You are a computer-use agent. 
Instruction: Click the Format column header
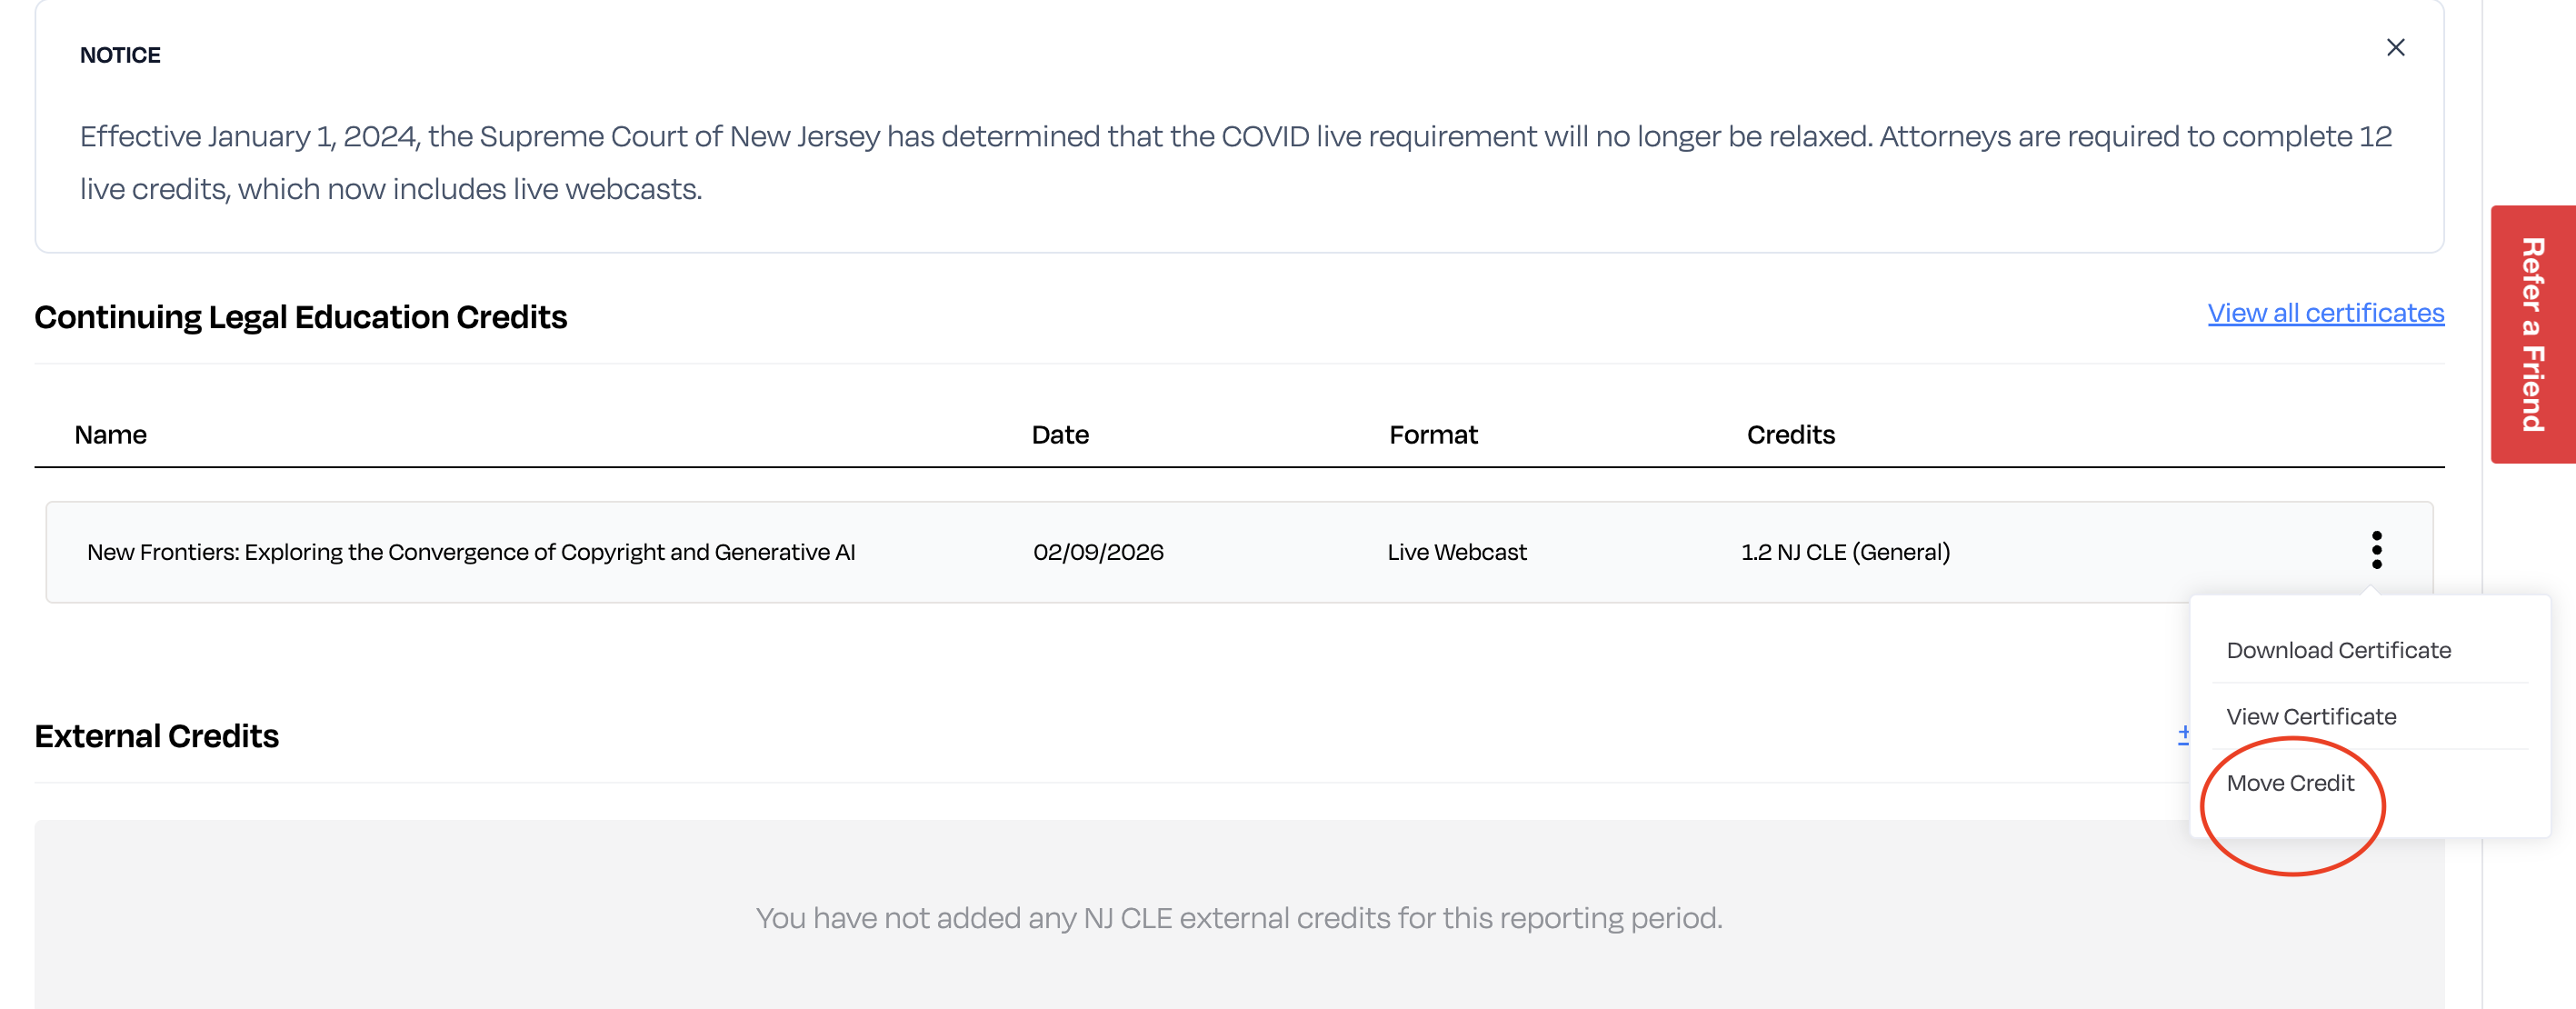[1432, 435]
